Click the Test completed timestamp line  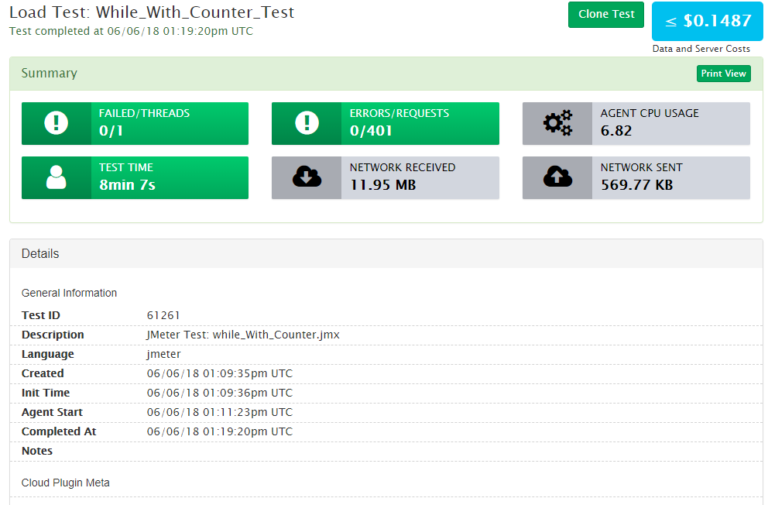[x=131, y=31]
